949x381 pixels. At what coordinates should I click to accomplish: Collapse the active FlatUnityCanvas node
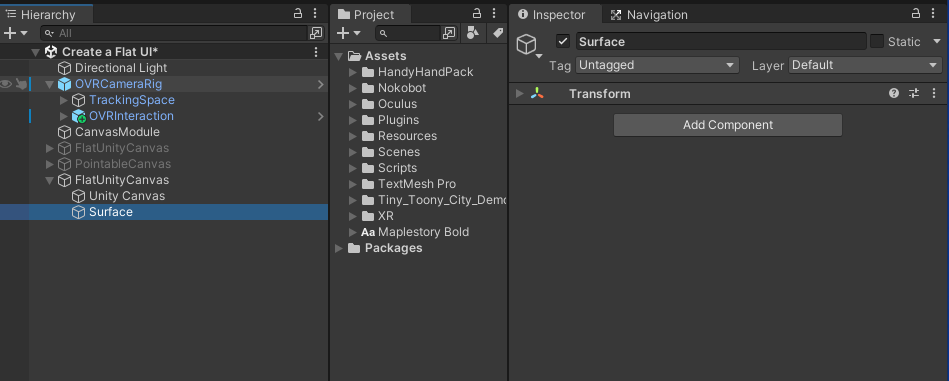(50, 180)
